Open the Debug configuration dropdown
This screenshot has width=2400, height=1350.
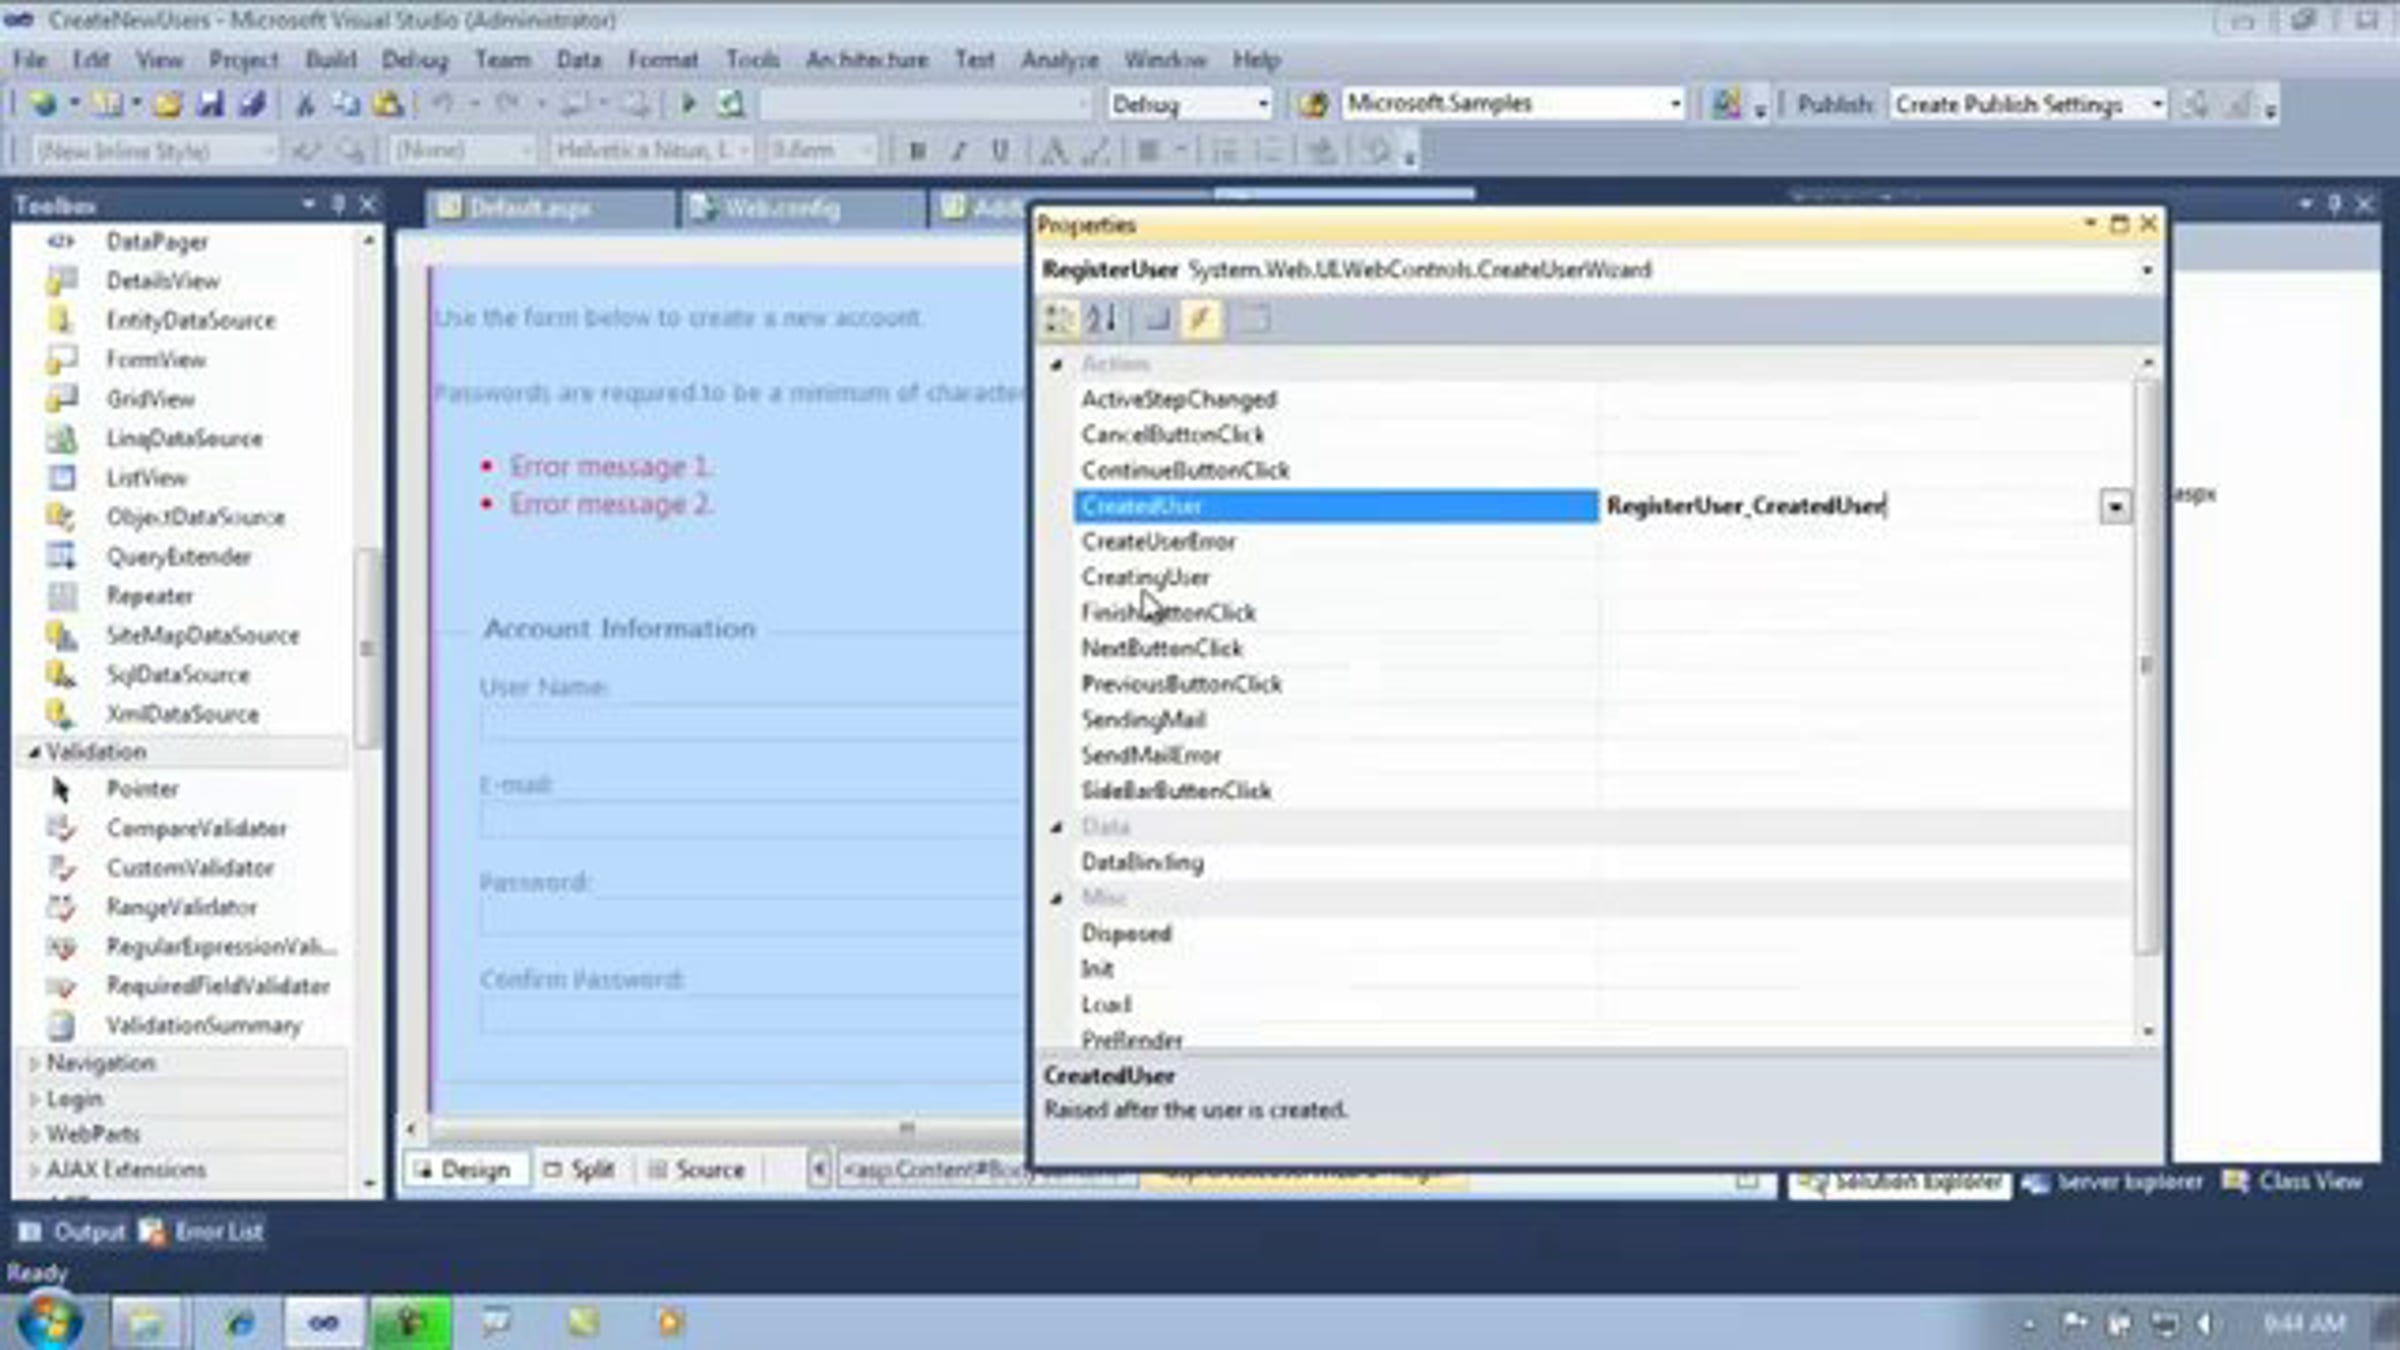(x=1262, y=104)
